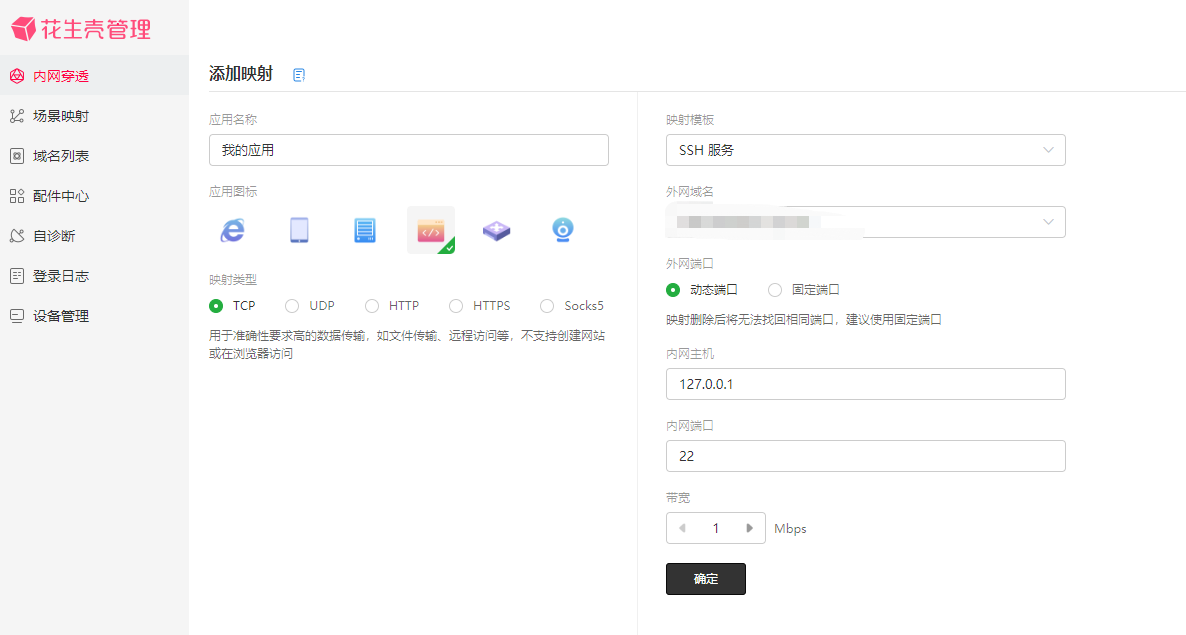The image size is (1186, 635).
Task: Choose the 固定端口 fixed port option
Action: click(x=775, y=290)
